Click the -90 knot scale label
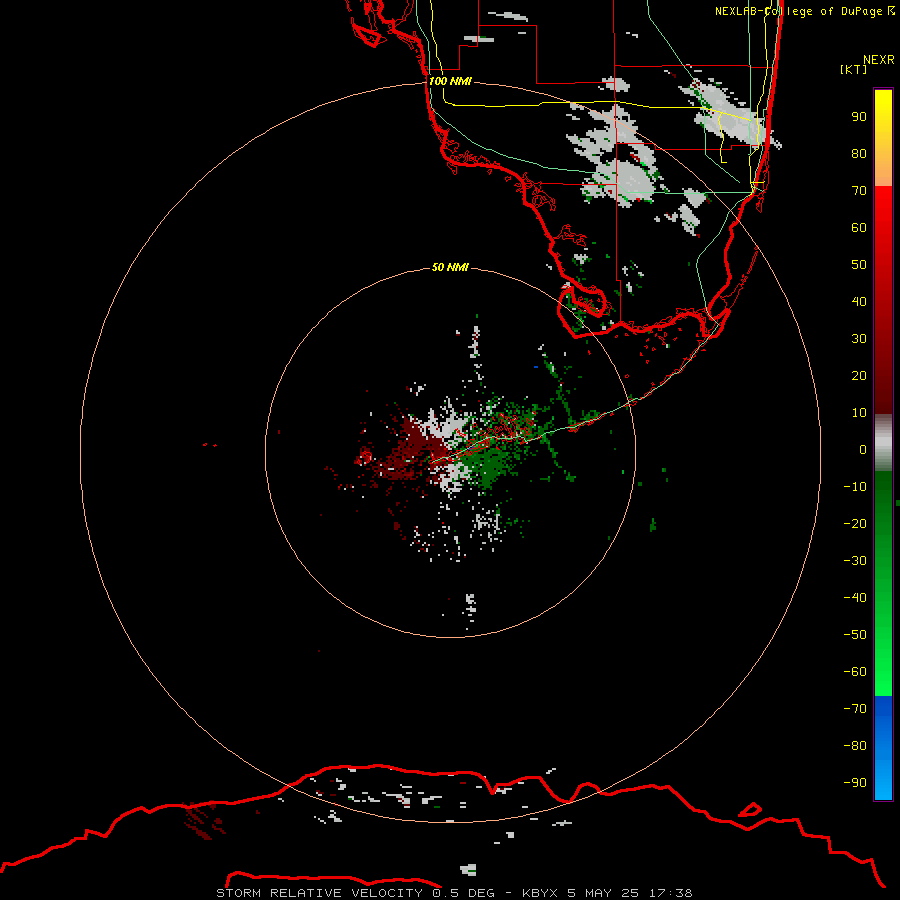This screenshot has height=900, width=900. (855, 783)
